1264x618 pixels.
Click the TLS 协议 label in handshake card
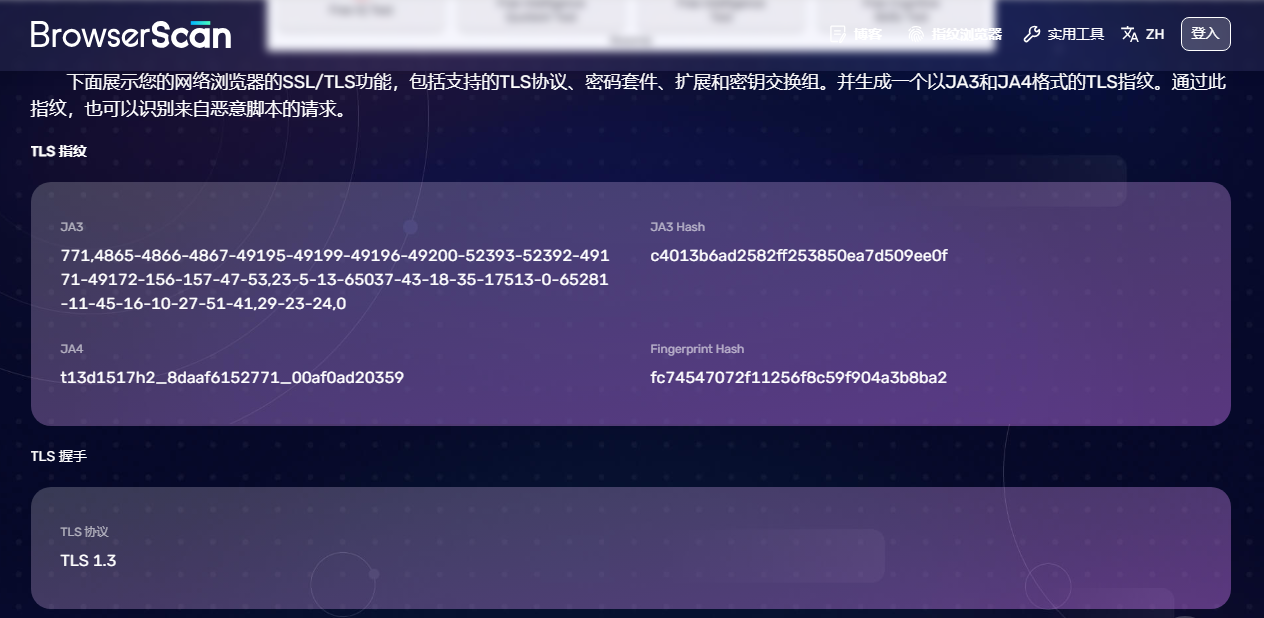point(81,532)
